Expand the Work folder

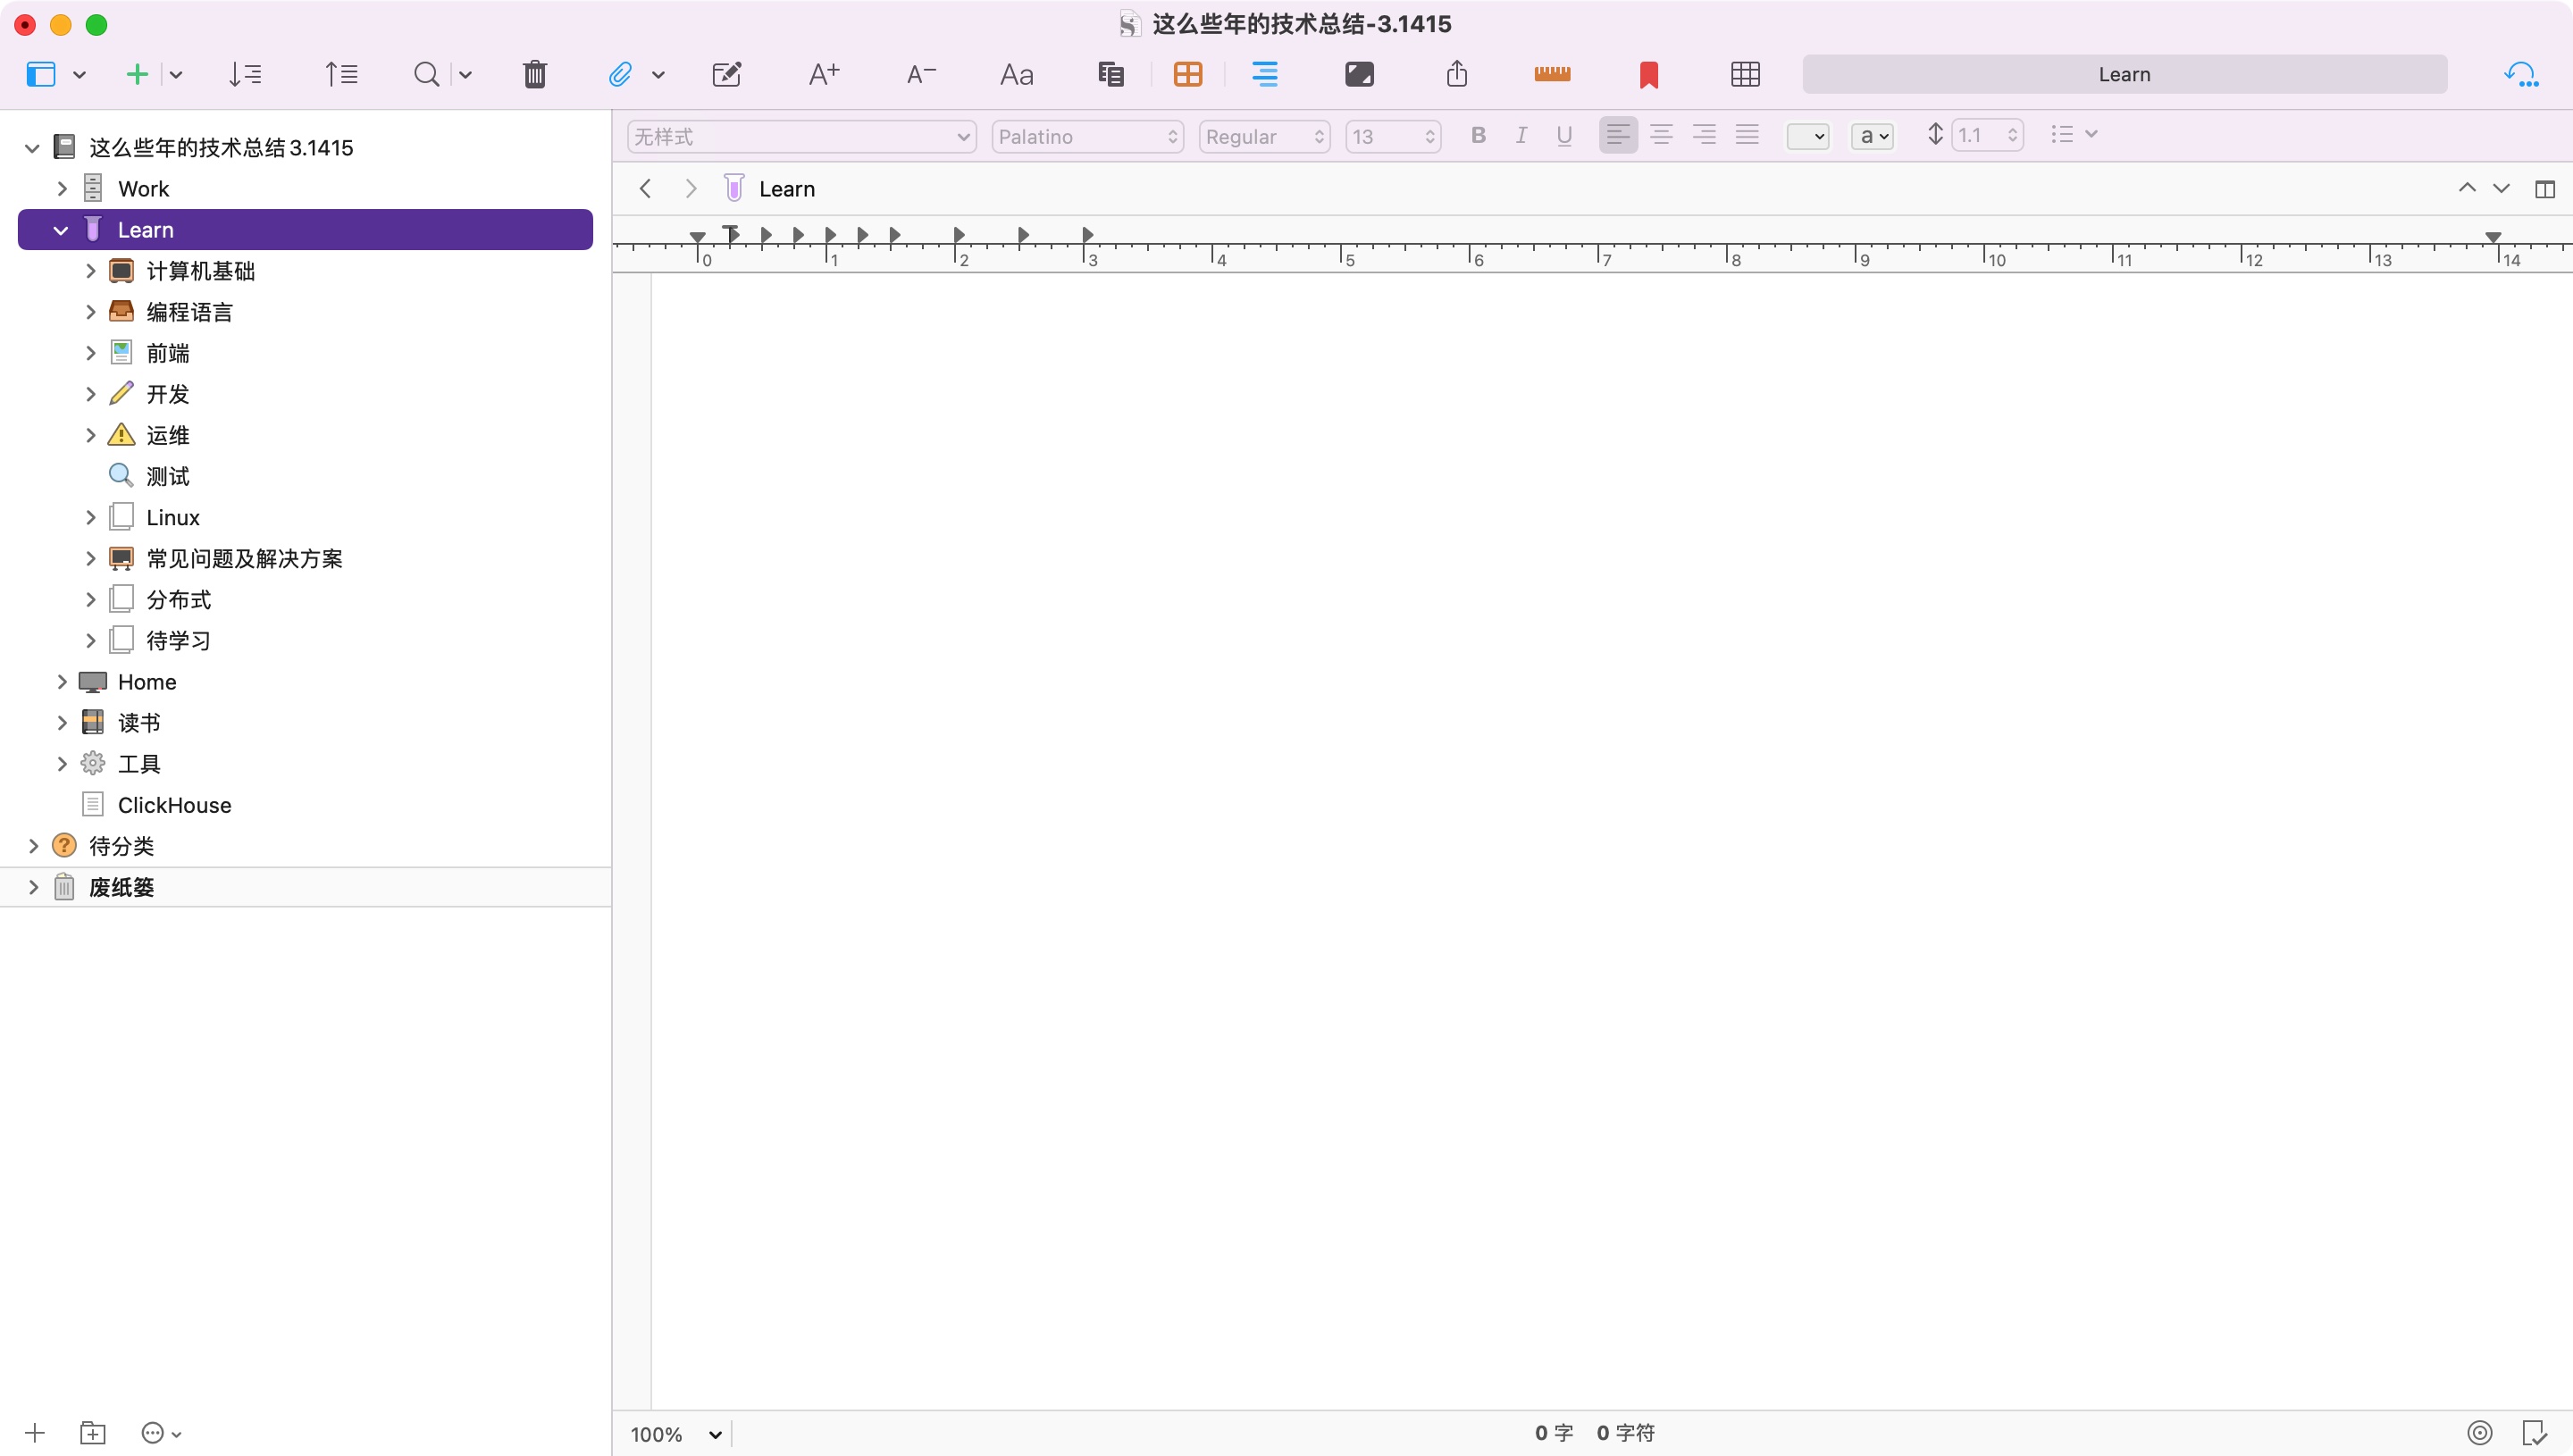(62, 188)
